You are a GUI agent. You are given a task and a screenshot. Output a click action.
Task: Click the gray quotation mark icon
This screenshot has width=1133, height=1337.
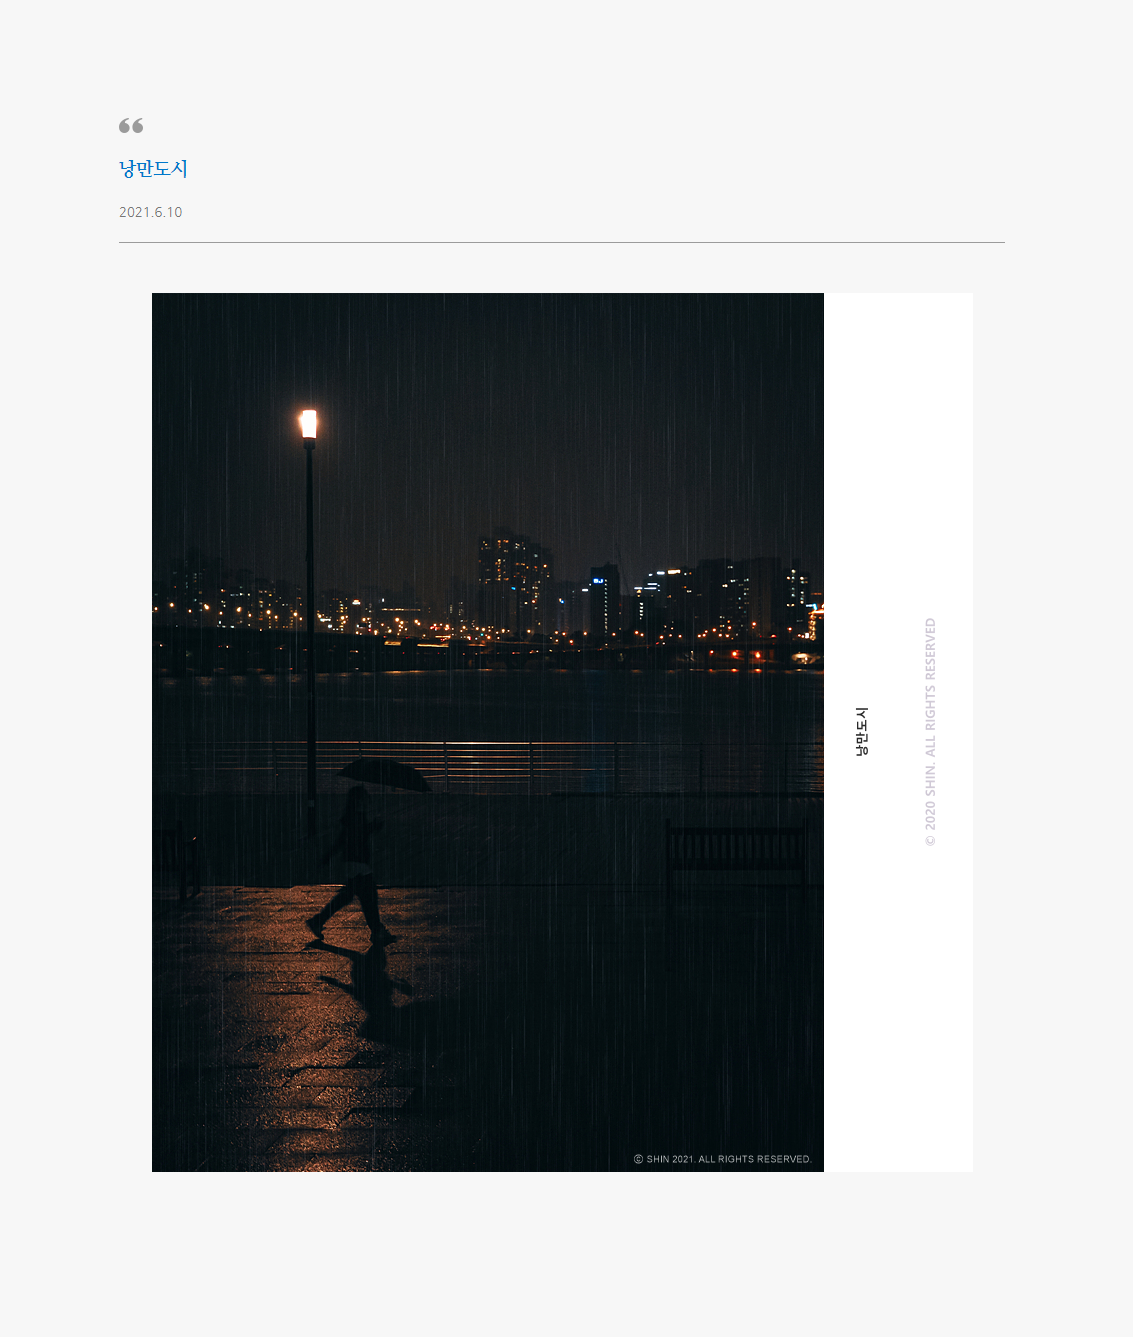(131, 125)
